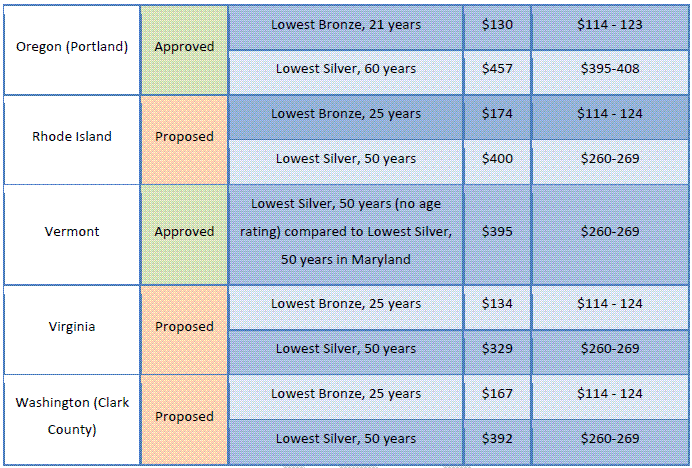Click the Approved status cell for Oregon
The width and height of the screenshot is (692, 468).
184,50
